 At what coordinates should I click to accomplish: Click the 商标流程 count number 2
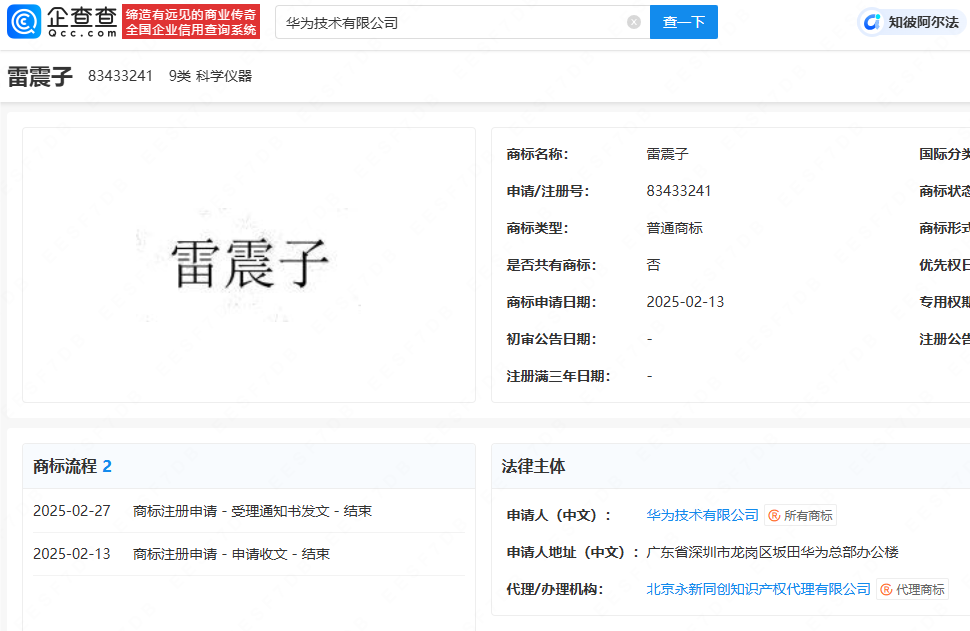click(x=107, y=466)
